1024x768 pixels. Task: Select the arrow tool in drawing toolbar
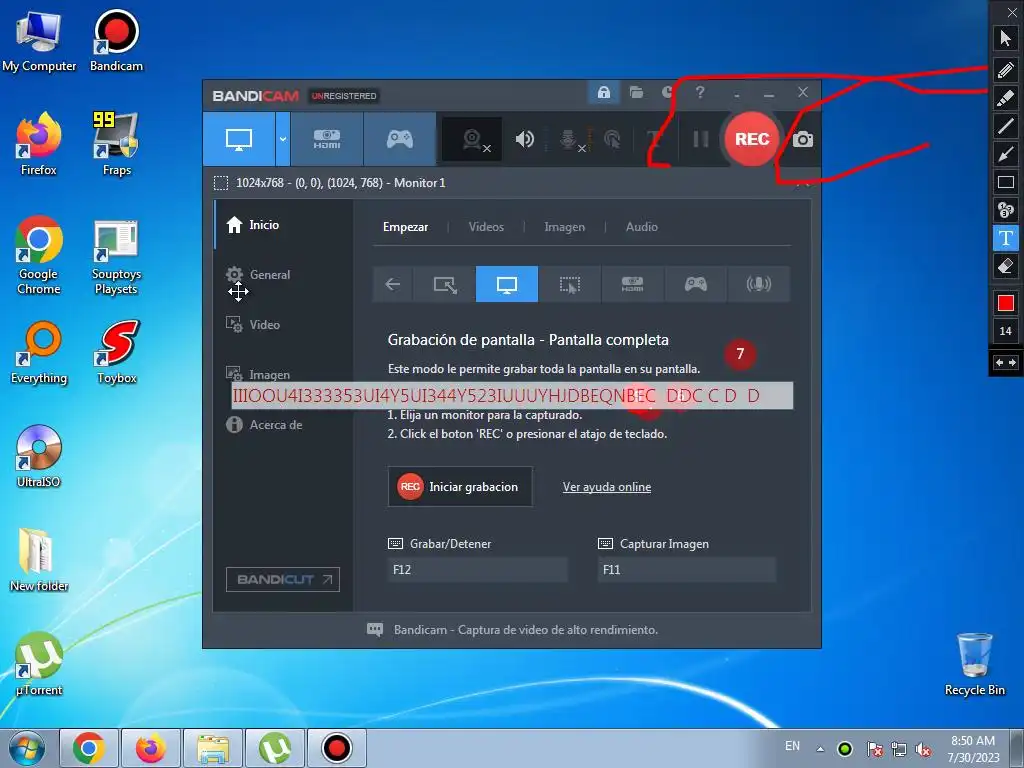[x=1006, y=154]
